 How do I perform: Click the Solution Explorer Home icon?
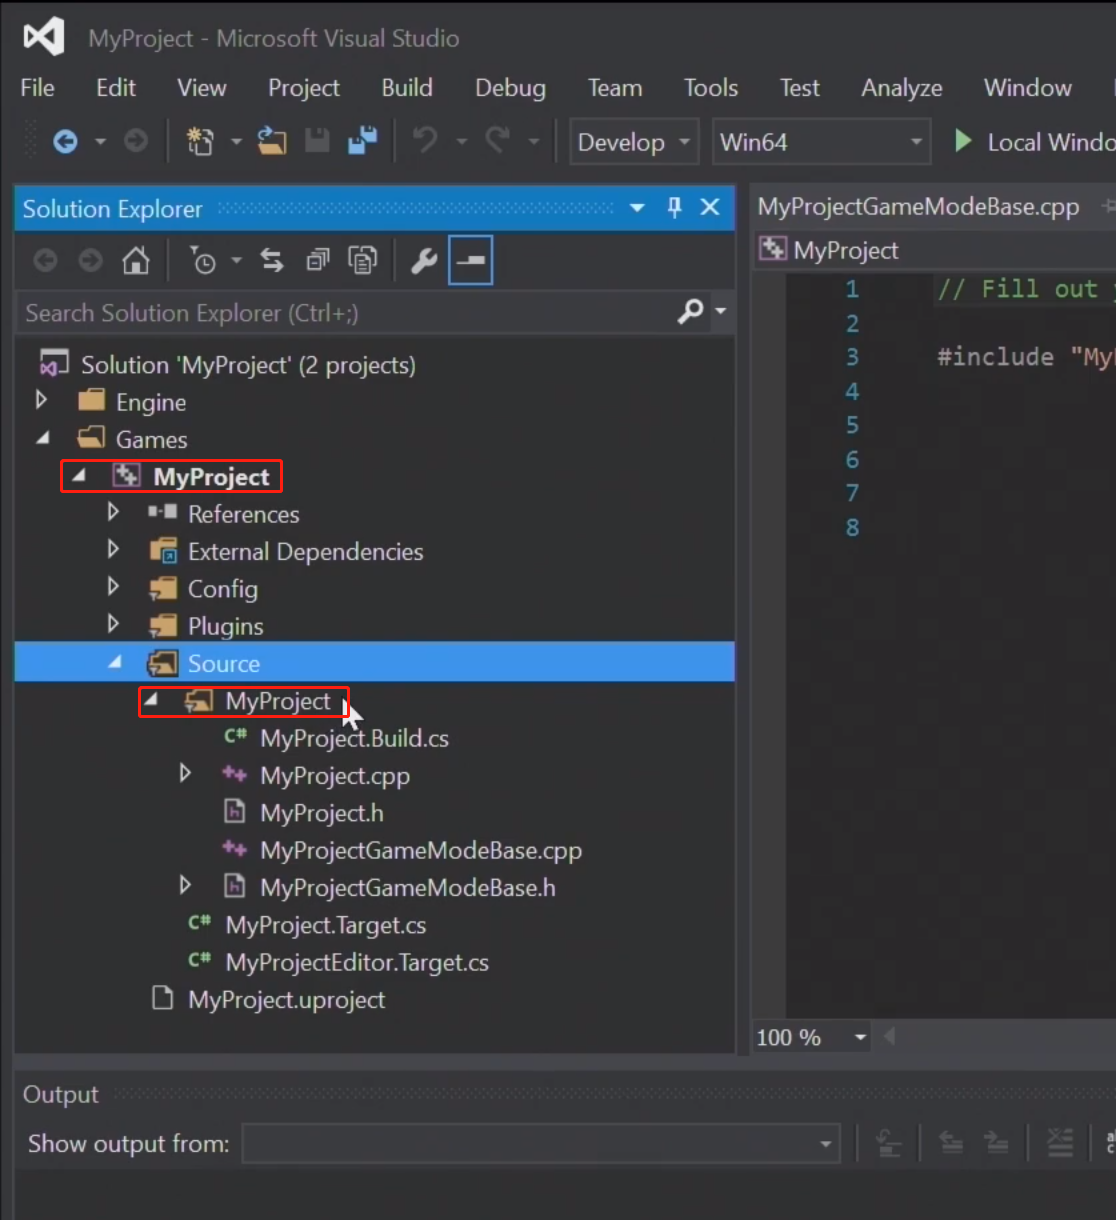point(135,261)
